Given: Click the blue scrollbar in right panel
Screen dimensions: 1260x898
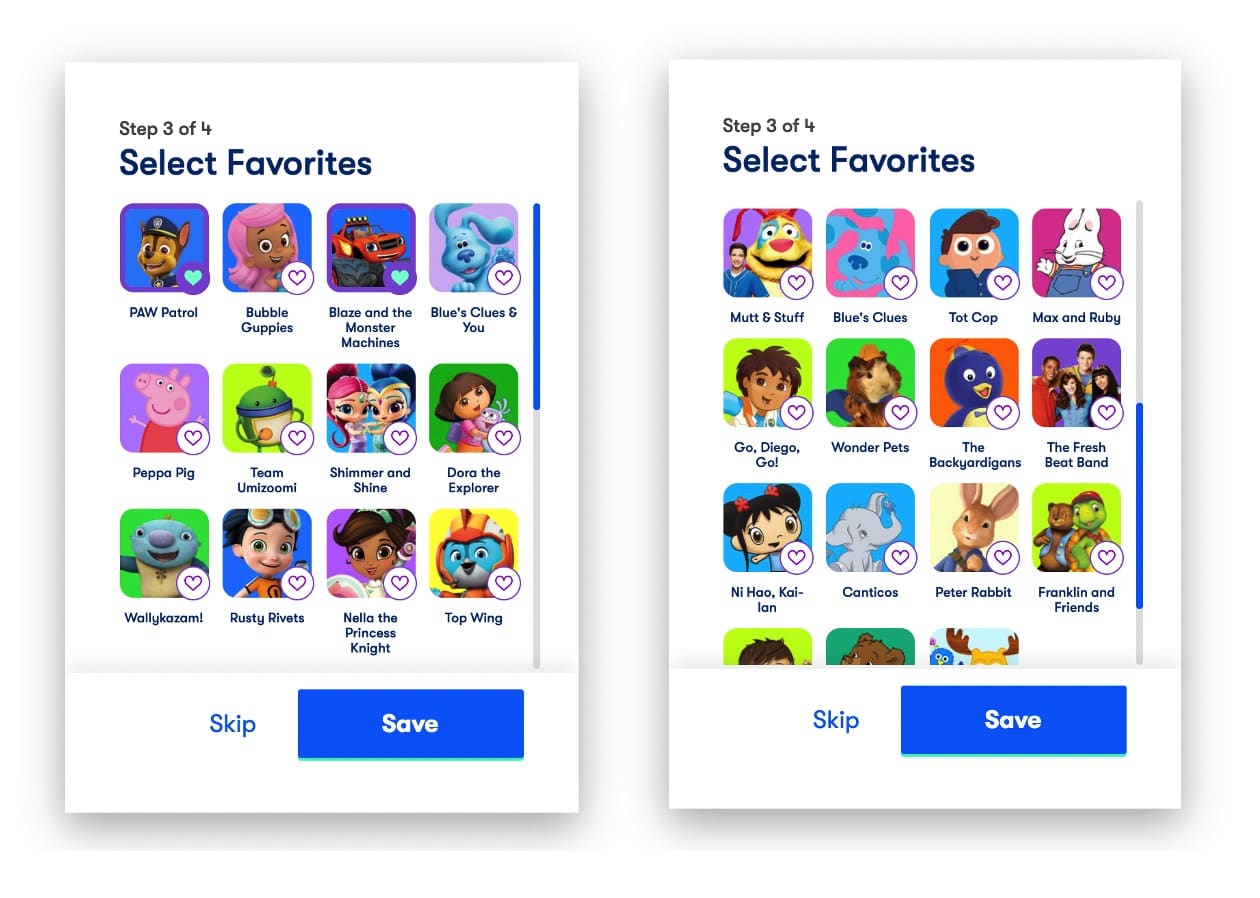Looking at the screenshot, I should pos(1139,506).
